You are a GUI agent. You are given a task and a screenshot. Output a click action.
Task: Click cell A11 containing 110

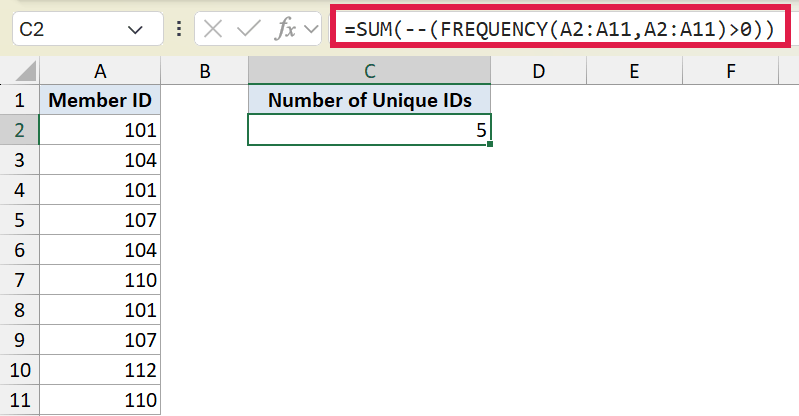[x=100, y=400]
